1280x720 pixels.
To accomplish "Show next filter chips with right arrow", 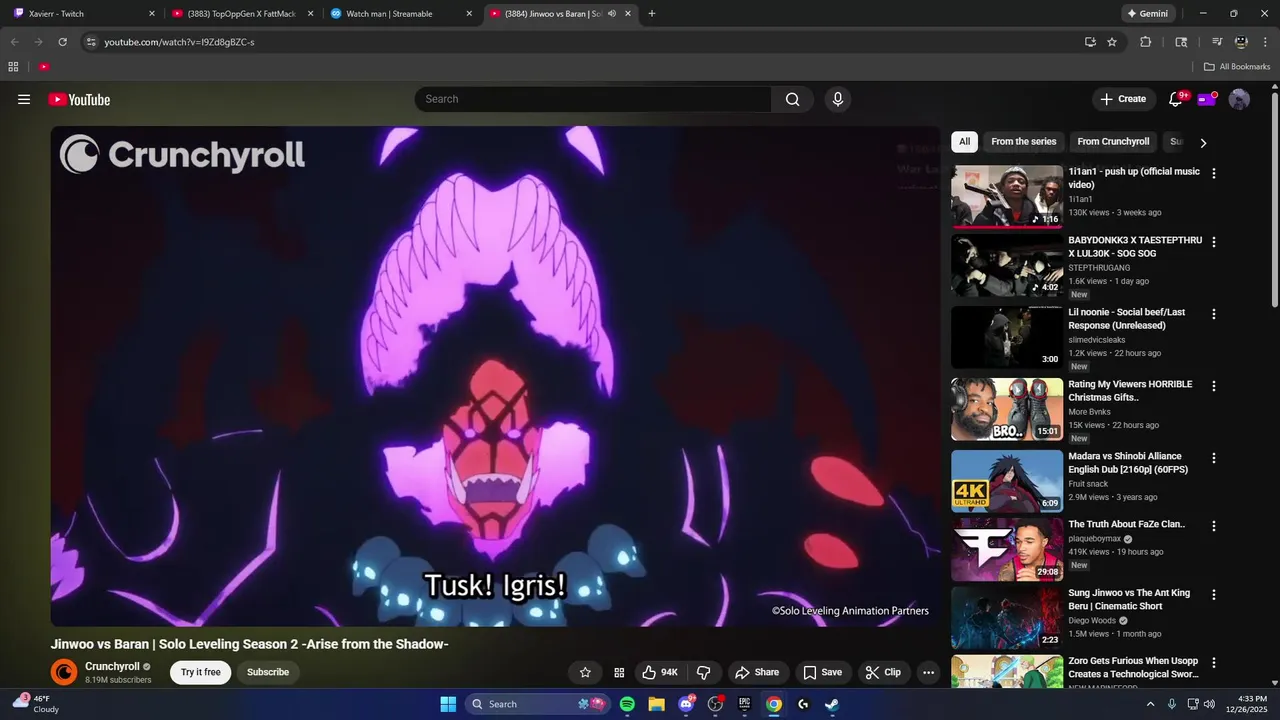I will pyautogui.click(x=1203, y=143).
